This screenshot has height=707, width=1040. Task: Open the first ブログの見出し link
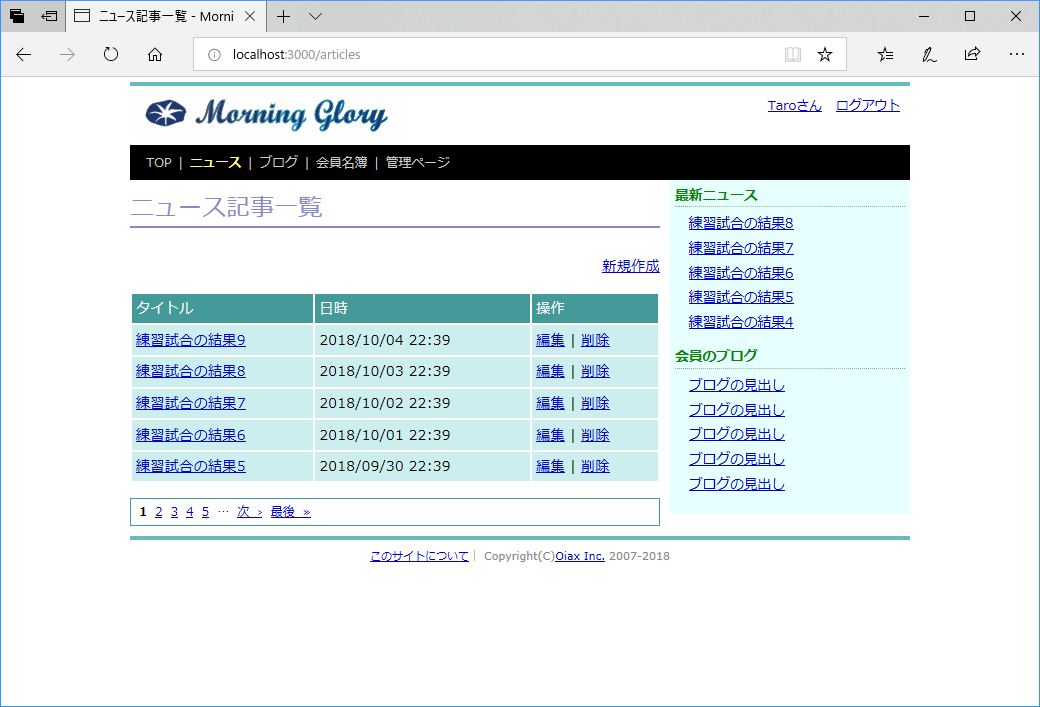pyautogui.click(x=737, y=385)
